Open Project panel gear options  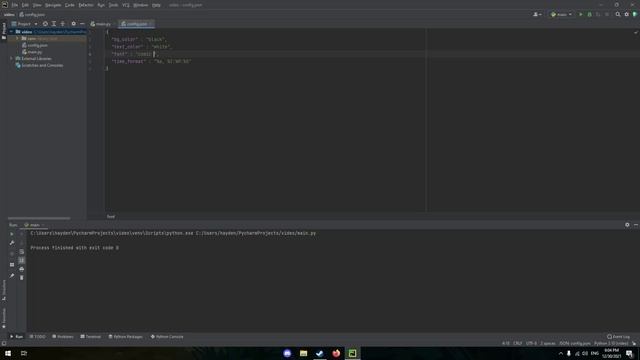click(73, 24)
